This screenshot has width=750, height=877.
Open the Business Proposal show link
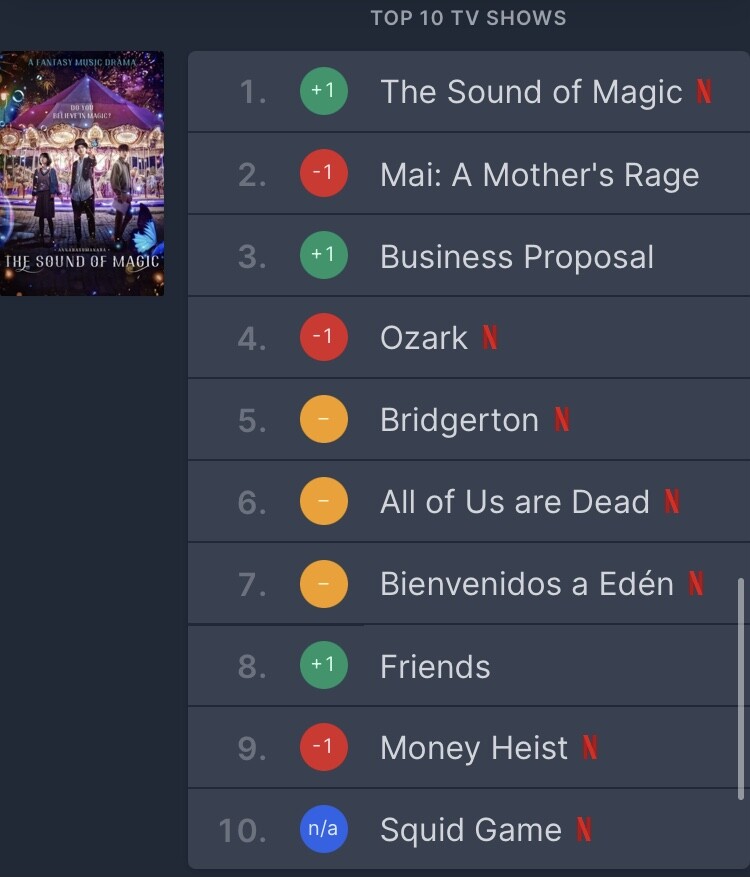click(x=516, y=257)
